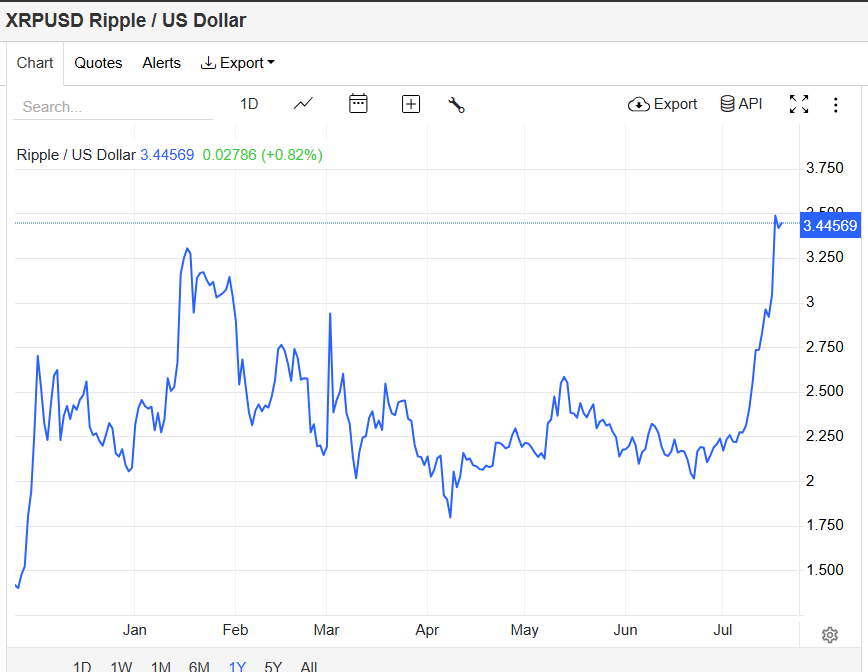This screenshot has width=868, height=672.
Task: Open the wrench chart tools icon
Action: coord(456,105)
